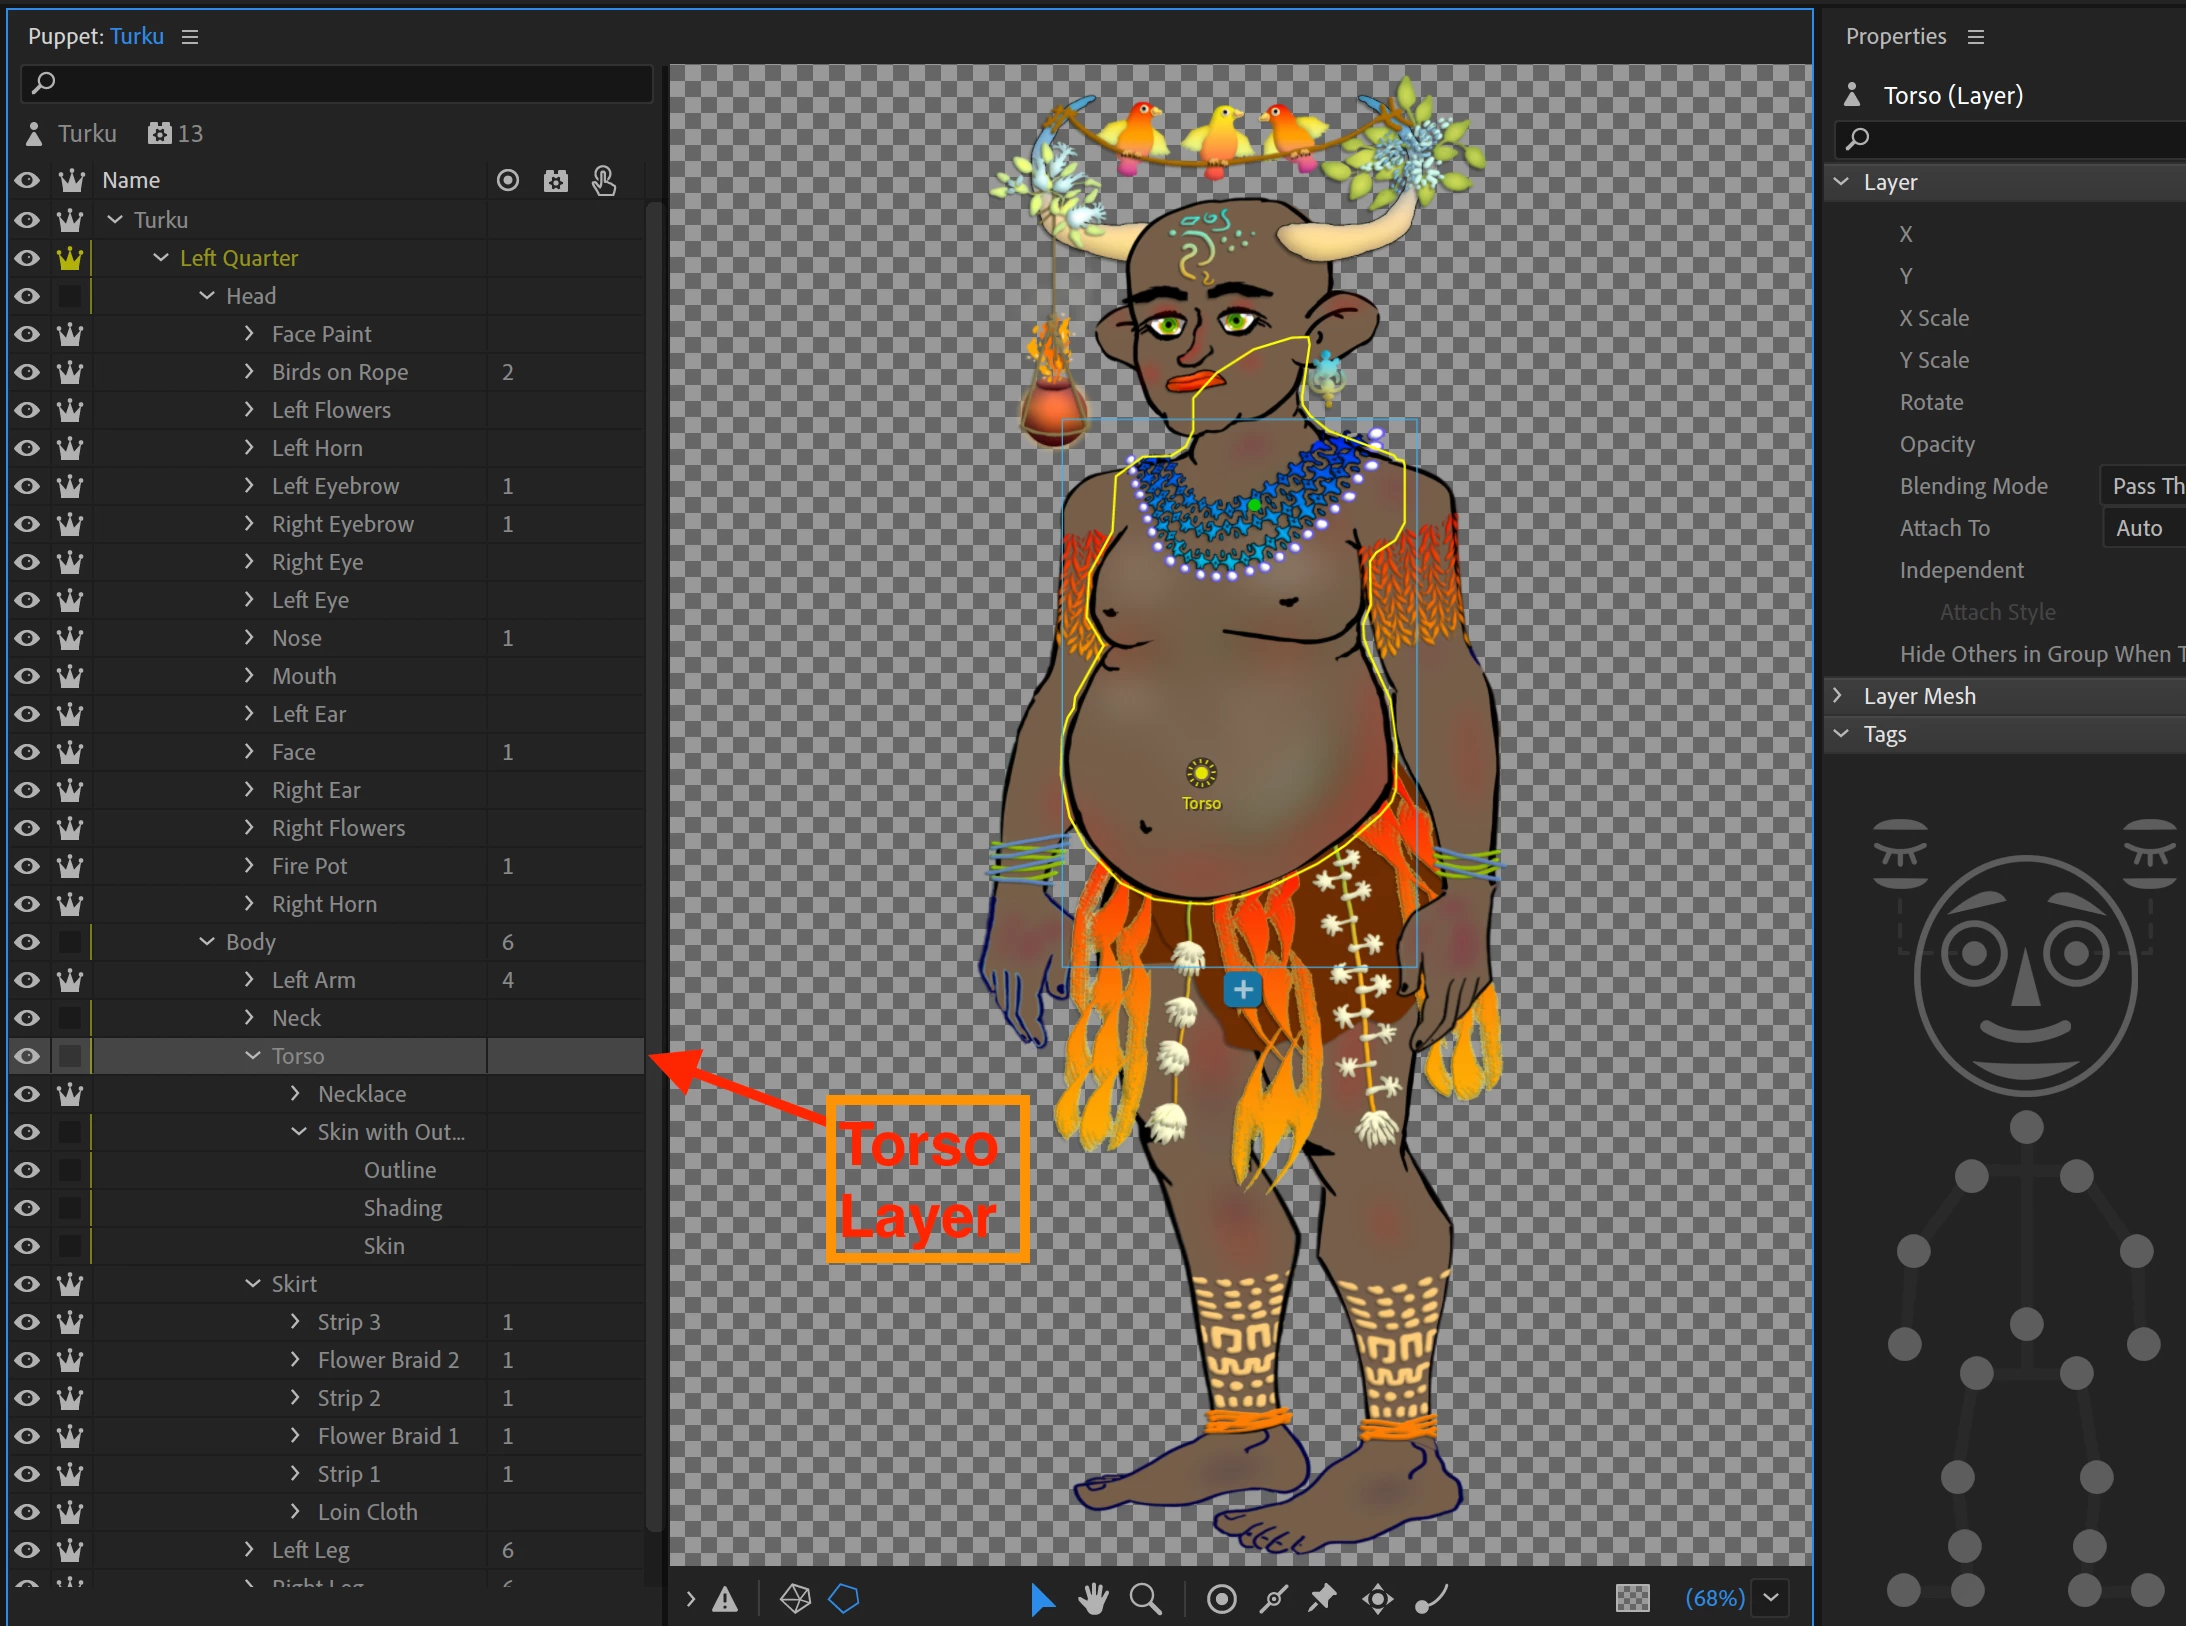Select the Hand tool in the bottom toolbar
Viewport: 2186px width, 1626px height.
point(1093,1599)
